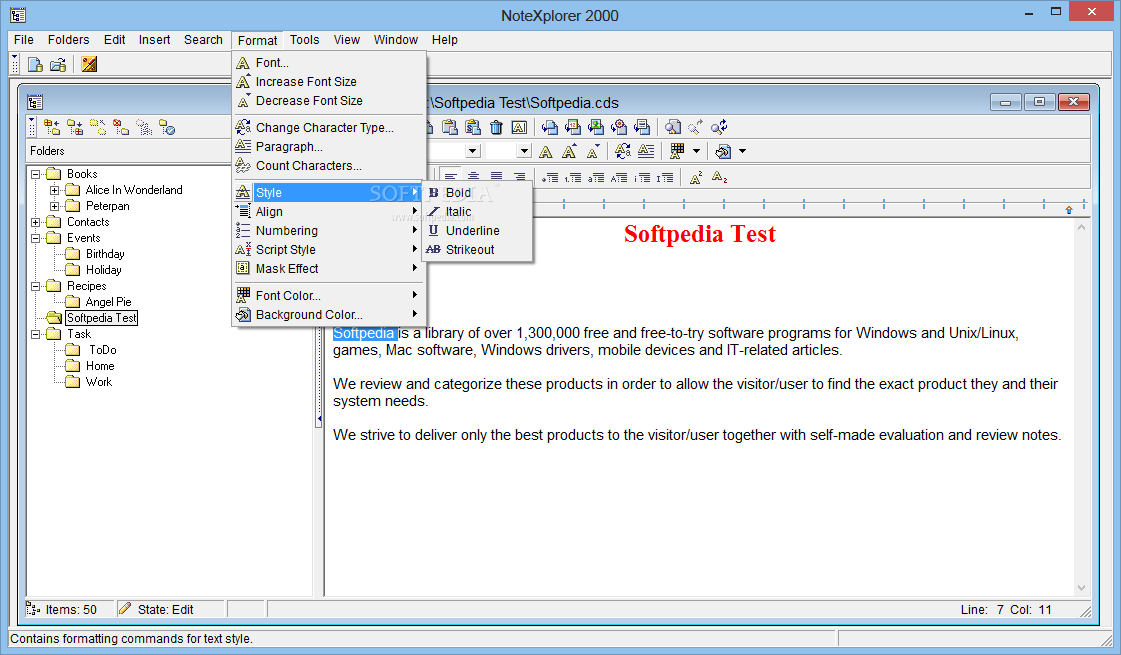Click the trash delete icon
This screenshot has width=1121, height=655.
pyautogui.click(x=496, y=127)
